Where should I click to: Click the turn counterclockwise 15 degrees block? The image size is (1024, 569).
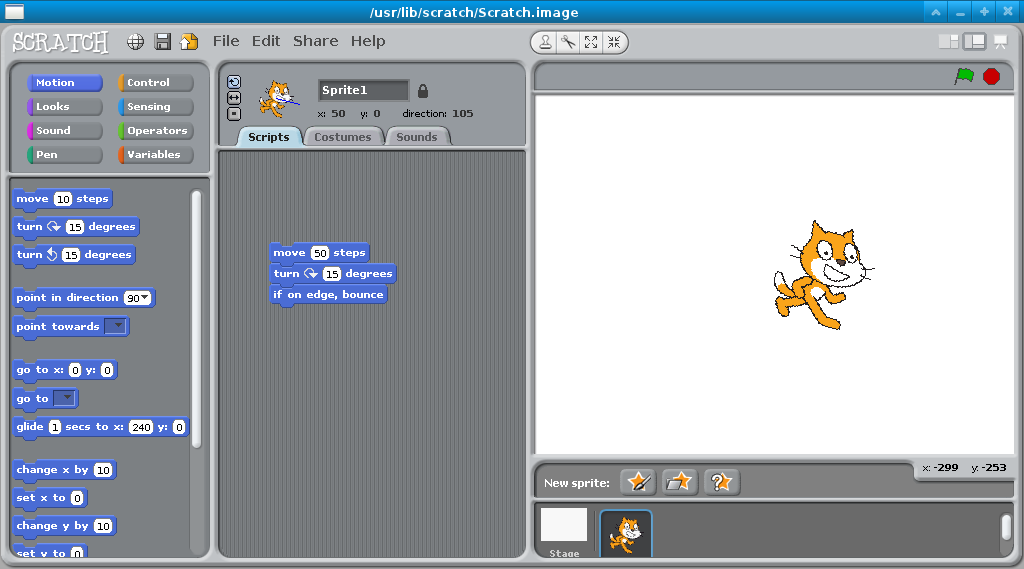(74, 255)
